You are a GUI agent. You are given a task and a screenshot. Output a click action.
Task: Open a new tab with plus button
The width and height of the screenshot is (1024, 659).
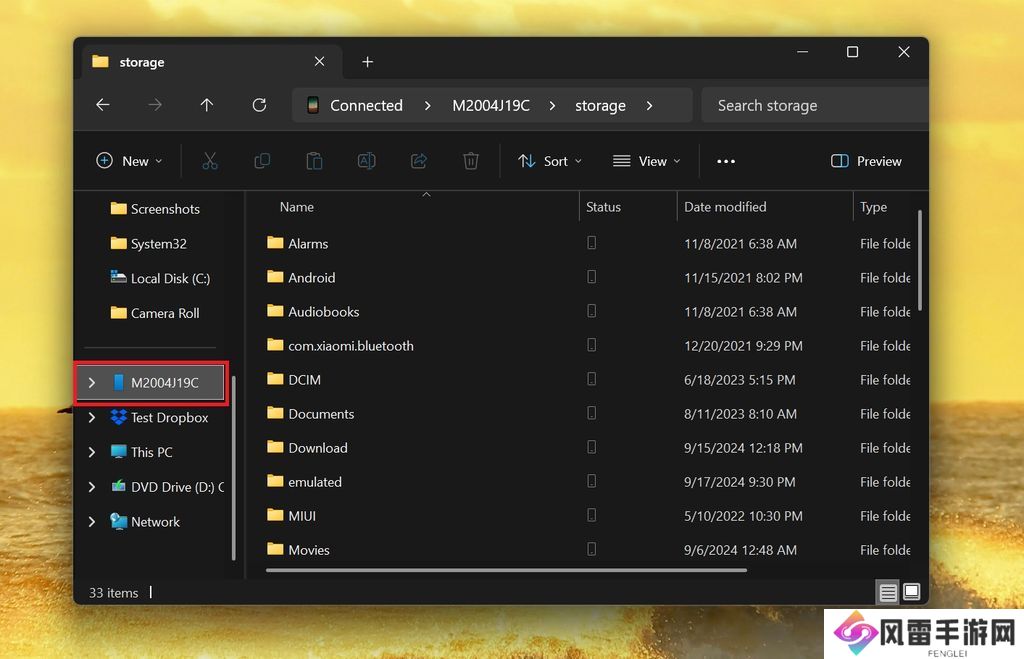pyautogui.click(x=367, y=62)
